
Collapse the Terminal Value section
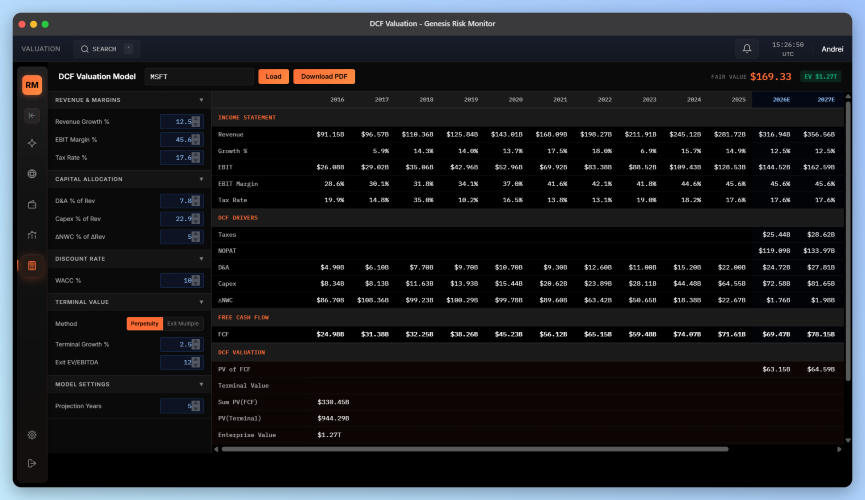pos(201,302)
